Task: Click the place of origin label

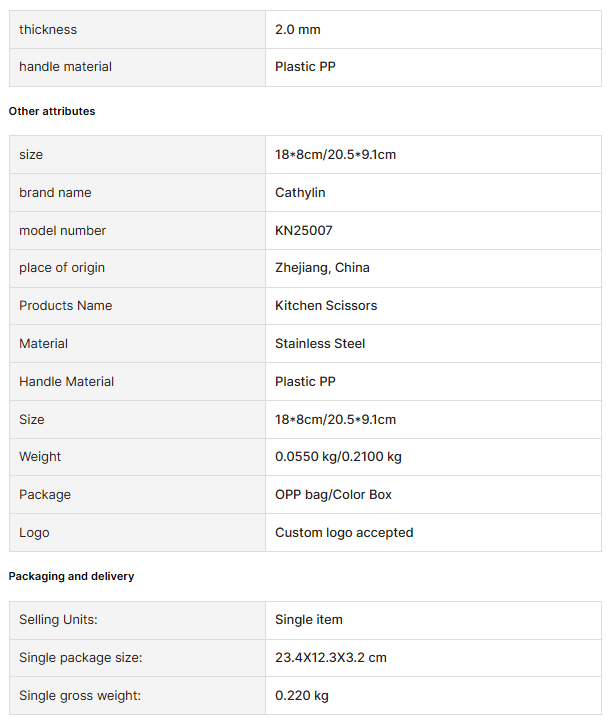Action: (x=62, y=268)
